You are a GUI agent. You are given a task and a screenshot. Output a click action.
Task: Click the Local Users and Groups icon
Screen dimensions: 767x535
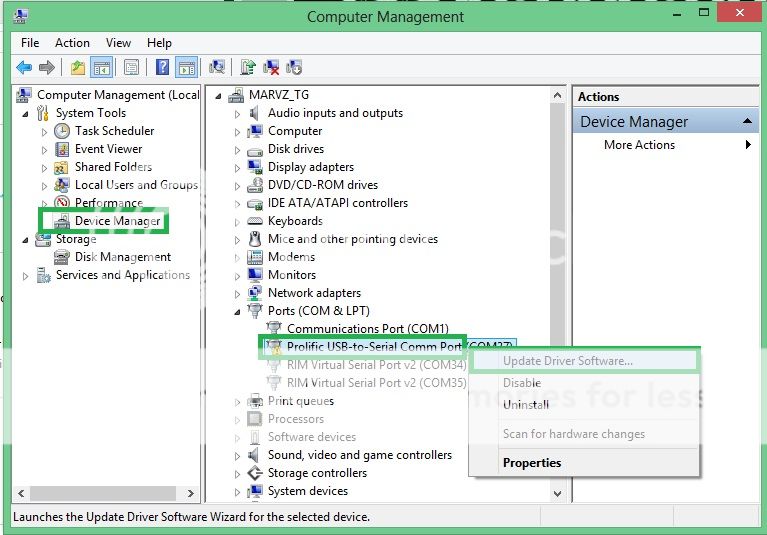point(62,185)
